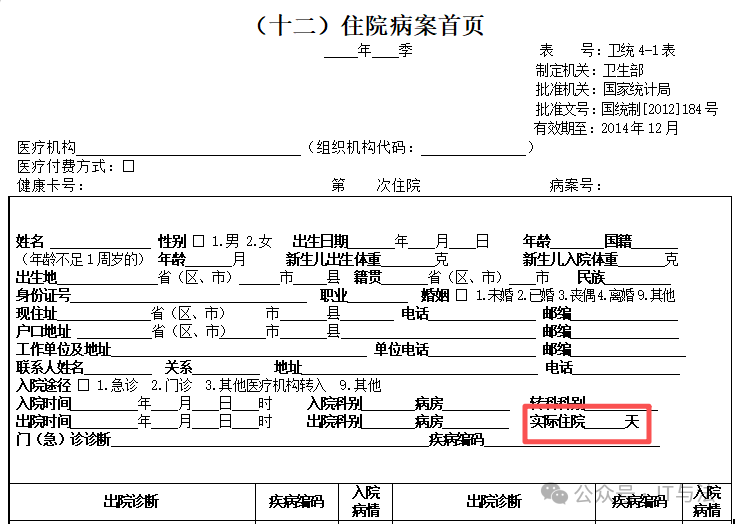Click the 户口地址 label

pos(43,331)
